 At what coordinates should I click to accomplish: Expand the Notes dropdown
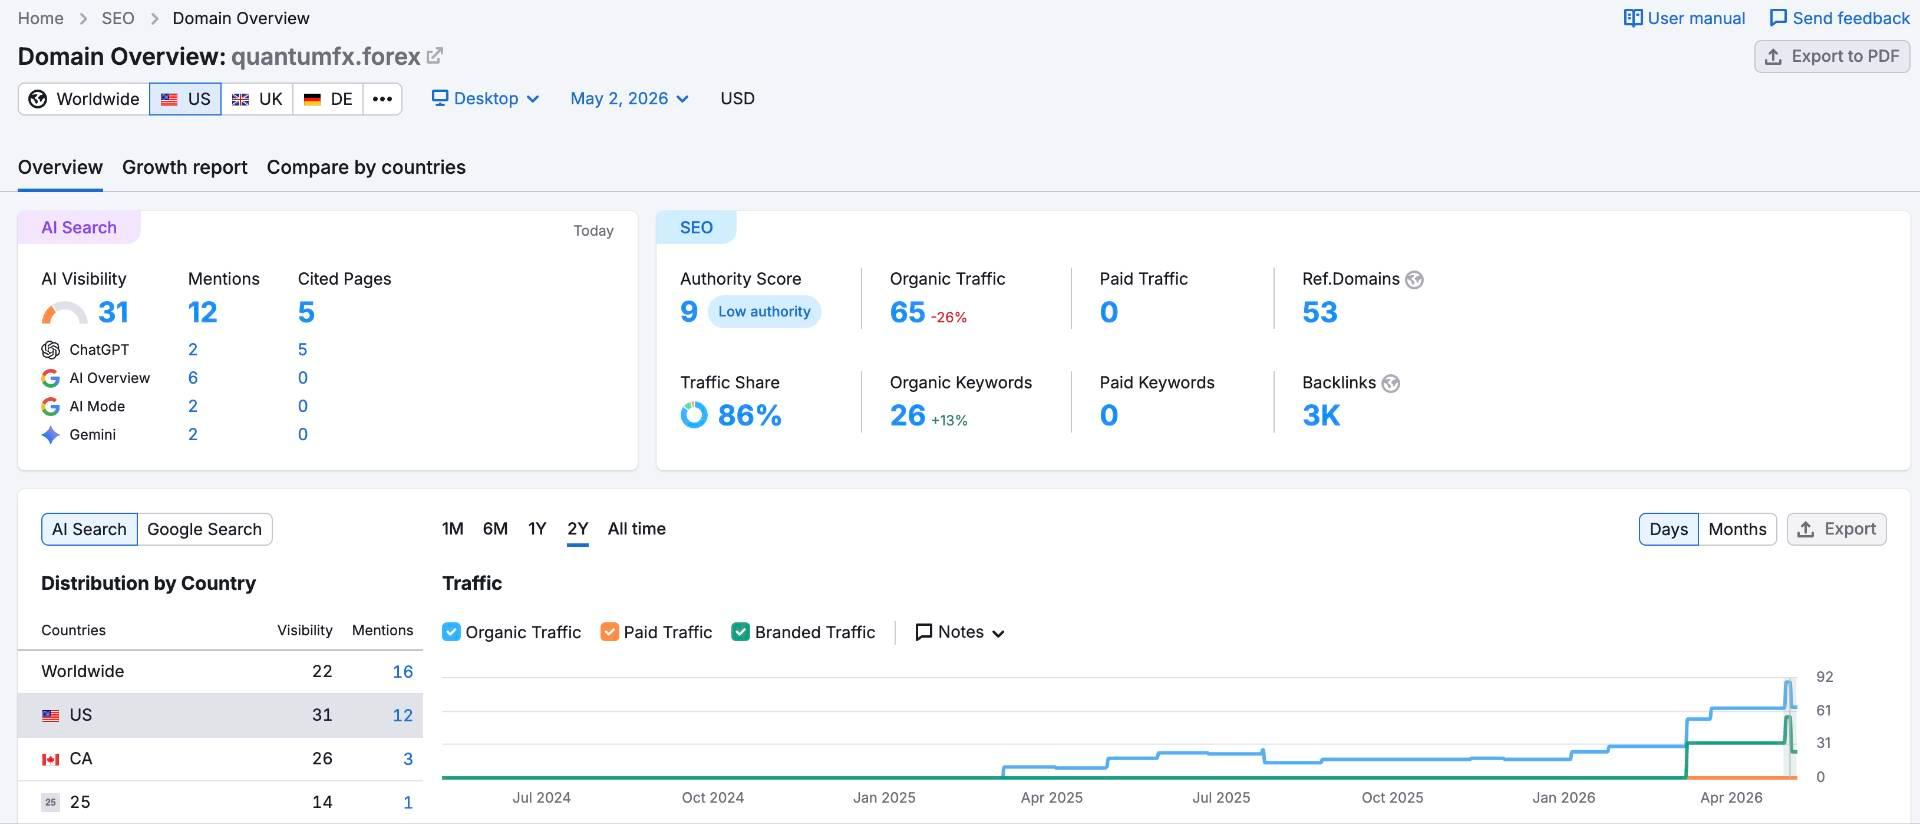960,632
